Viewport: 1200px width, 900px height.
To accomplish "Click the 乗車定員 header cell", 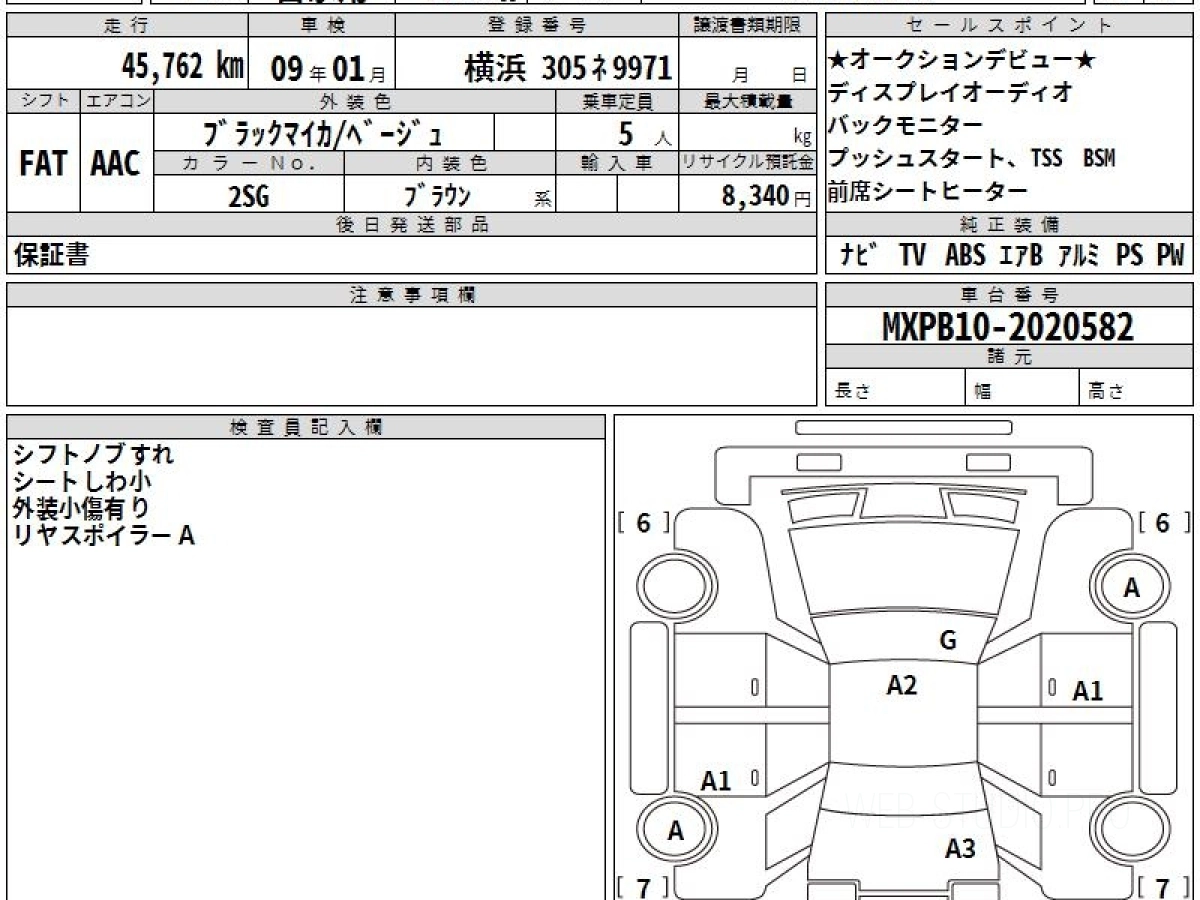I will [x=618, y=101].
